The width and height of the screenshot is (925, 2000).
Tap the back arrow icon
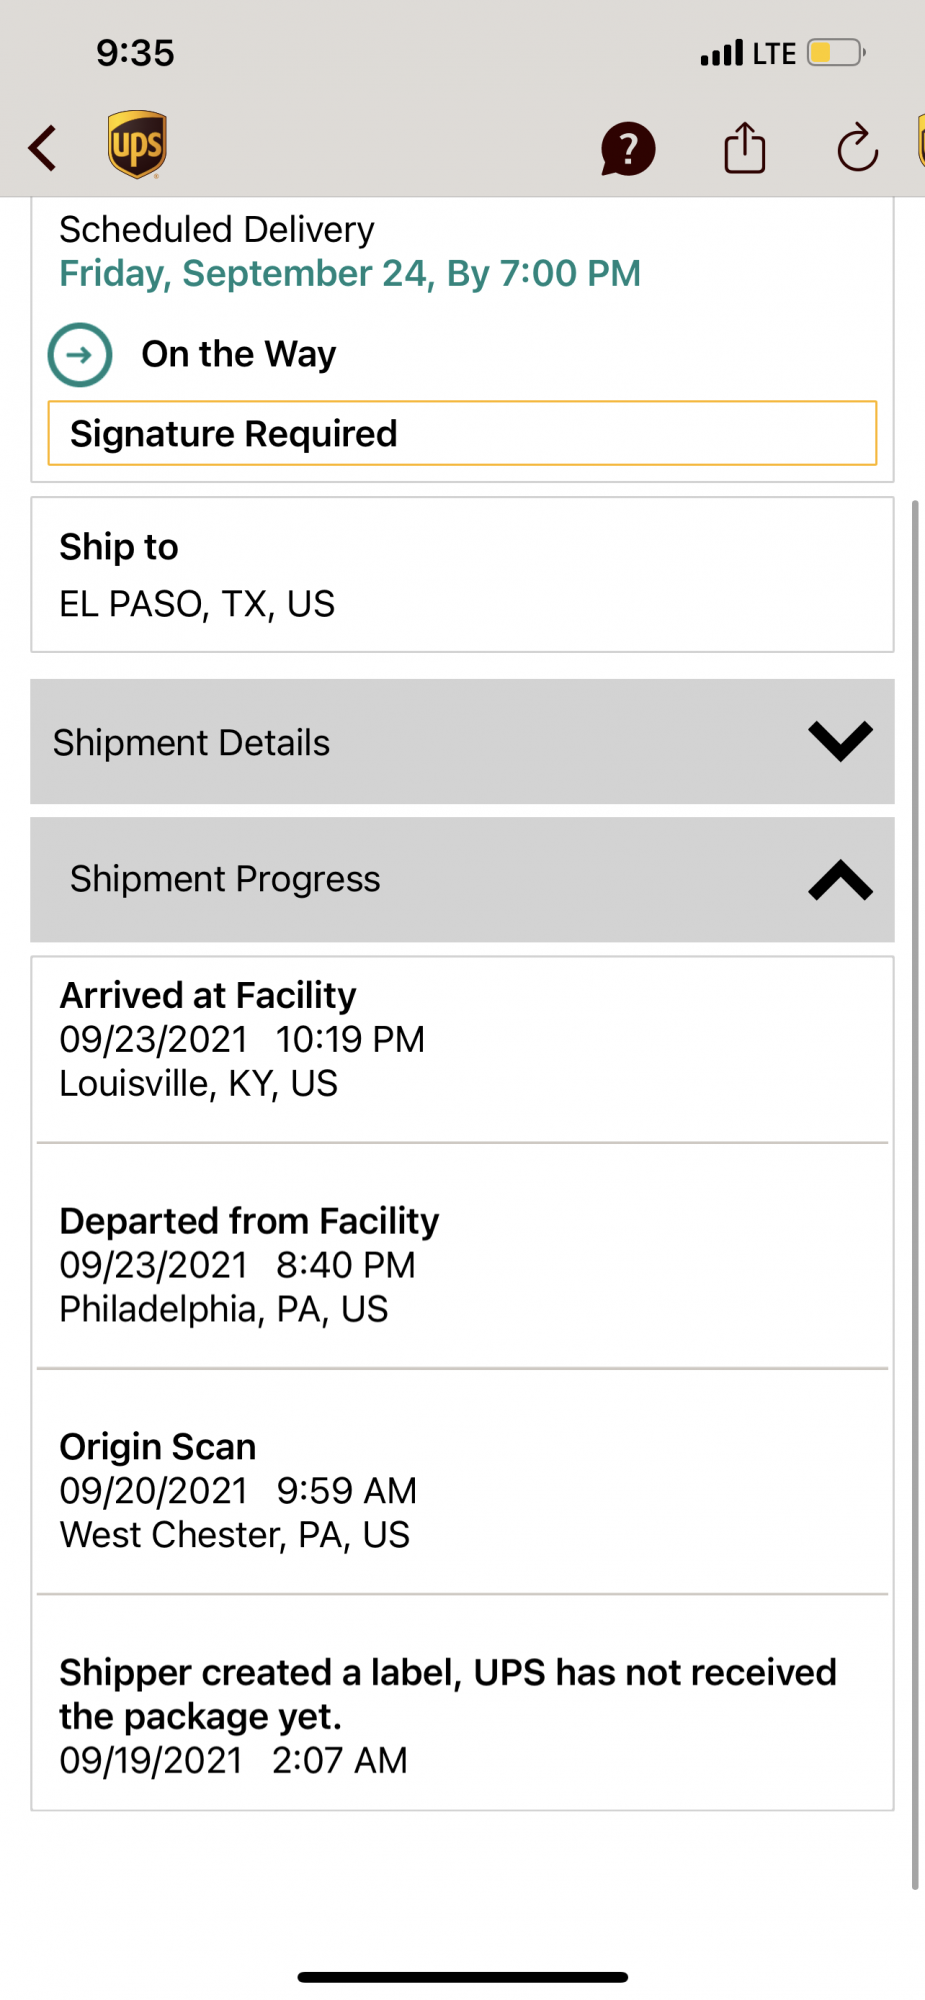click(x=43, y=148)
